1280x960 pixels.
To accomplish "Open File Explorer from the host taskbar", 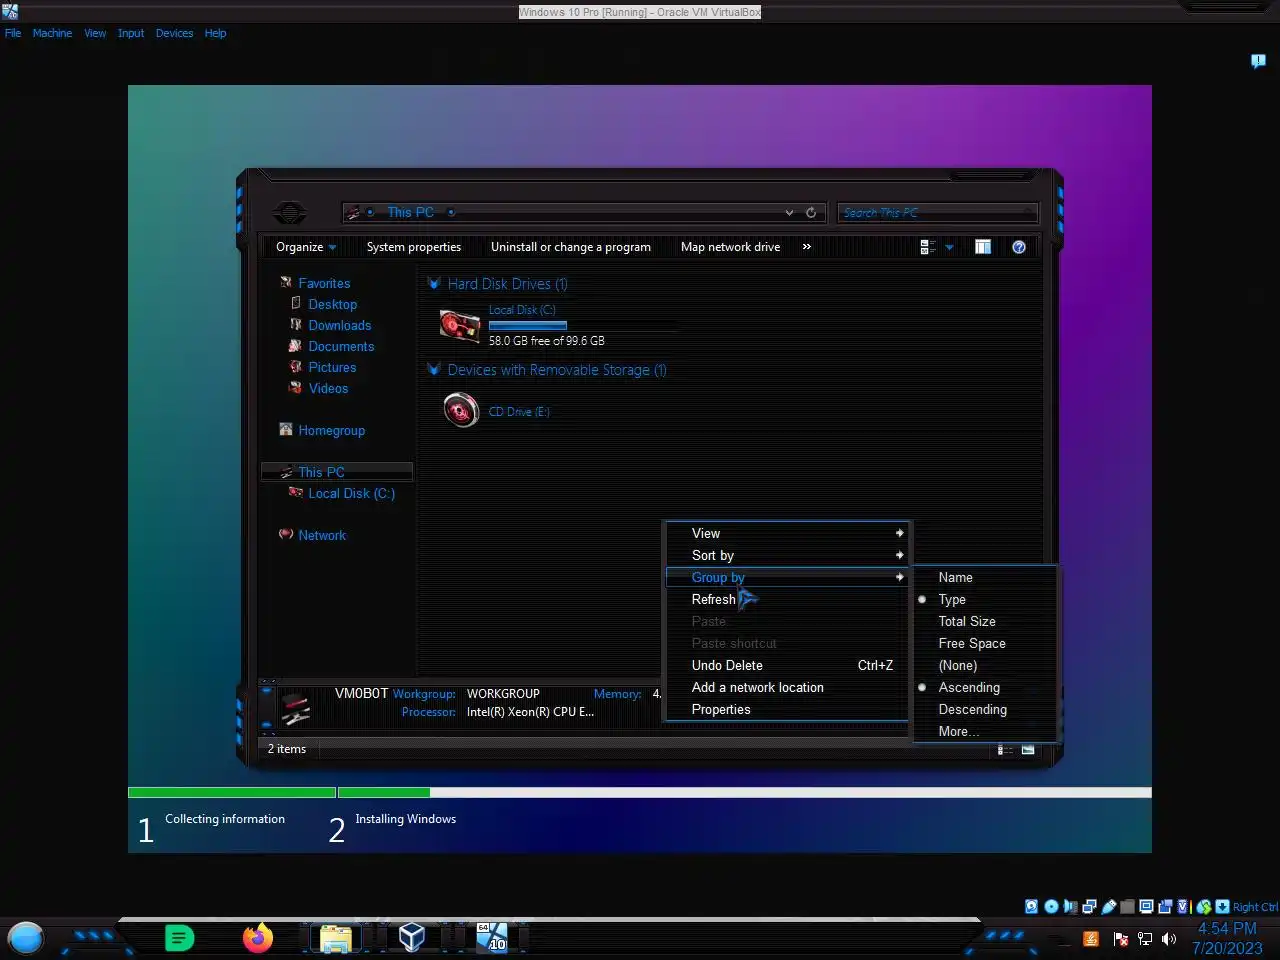I will click(x=335, y=938).
